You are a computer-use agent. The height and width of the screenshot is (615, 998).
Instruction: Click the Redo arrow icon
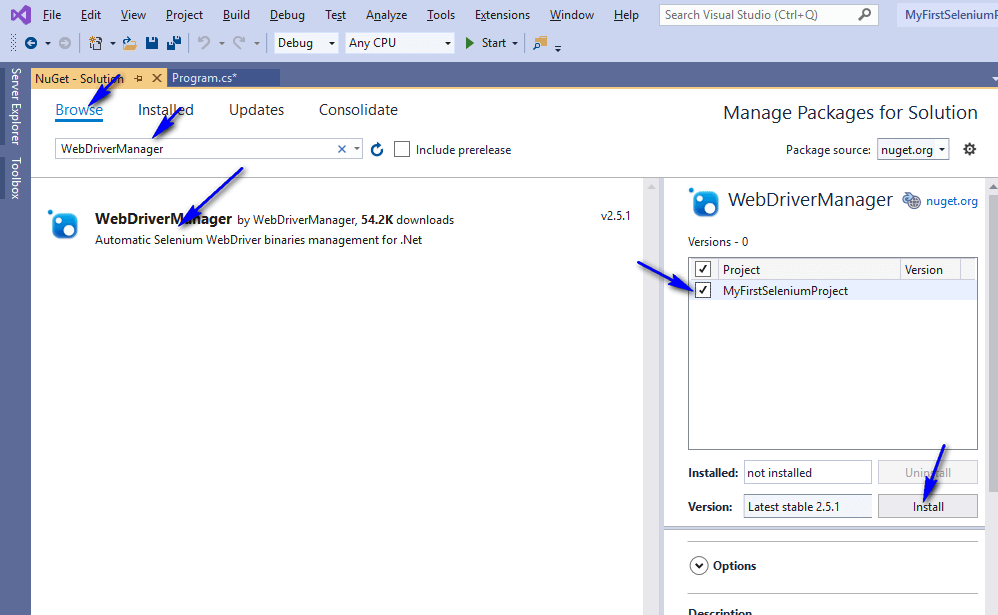[x=239, y=43]
